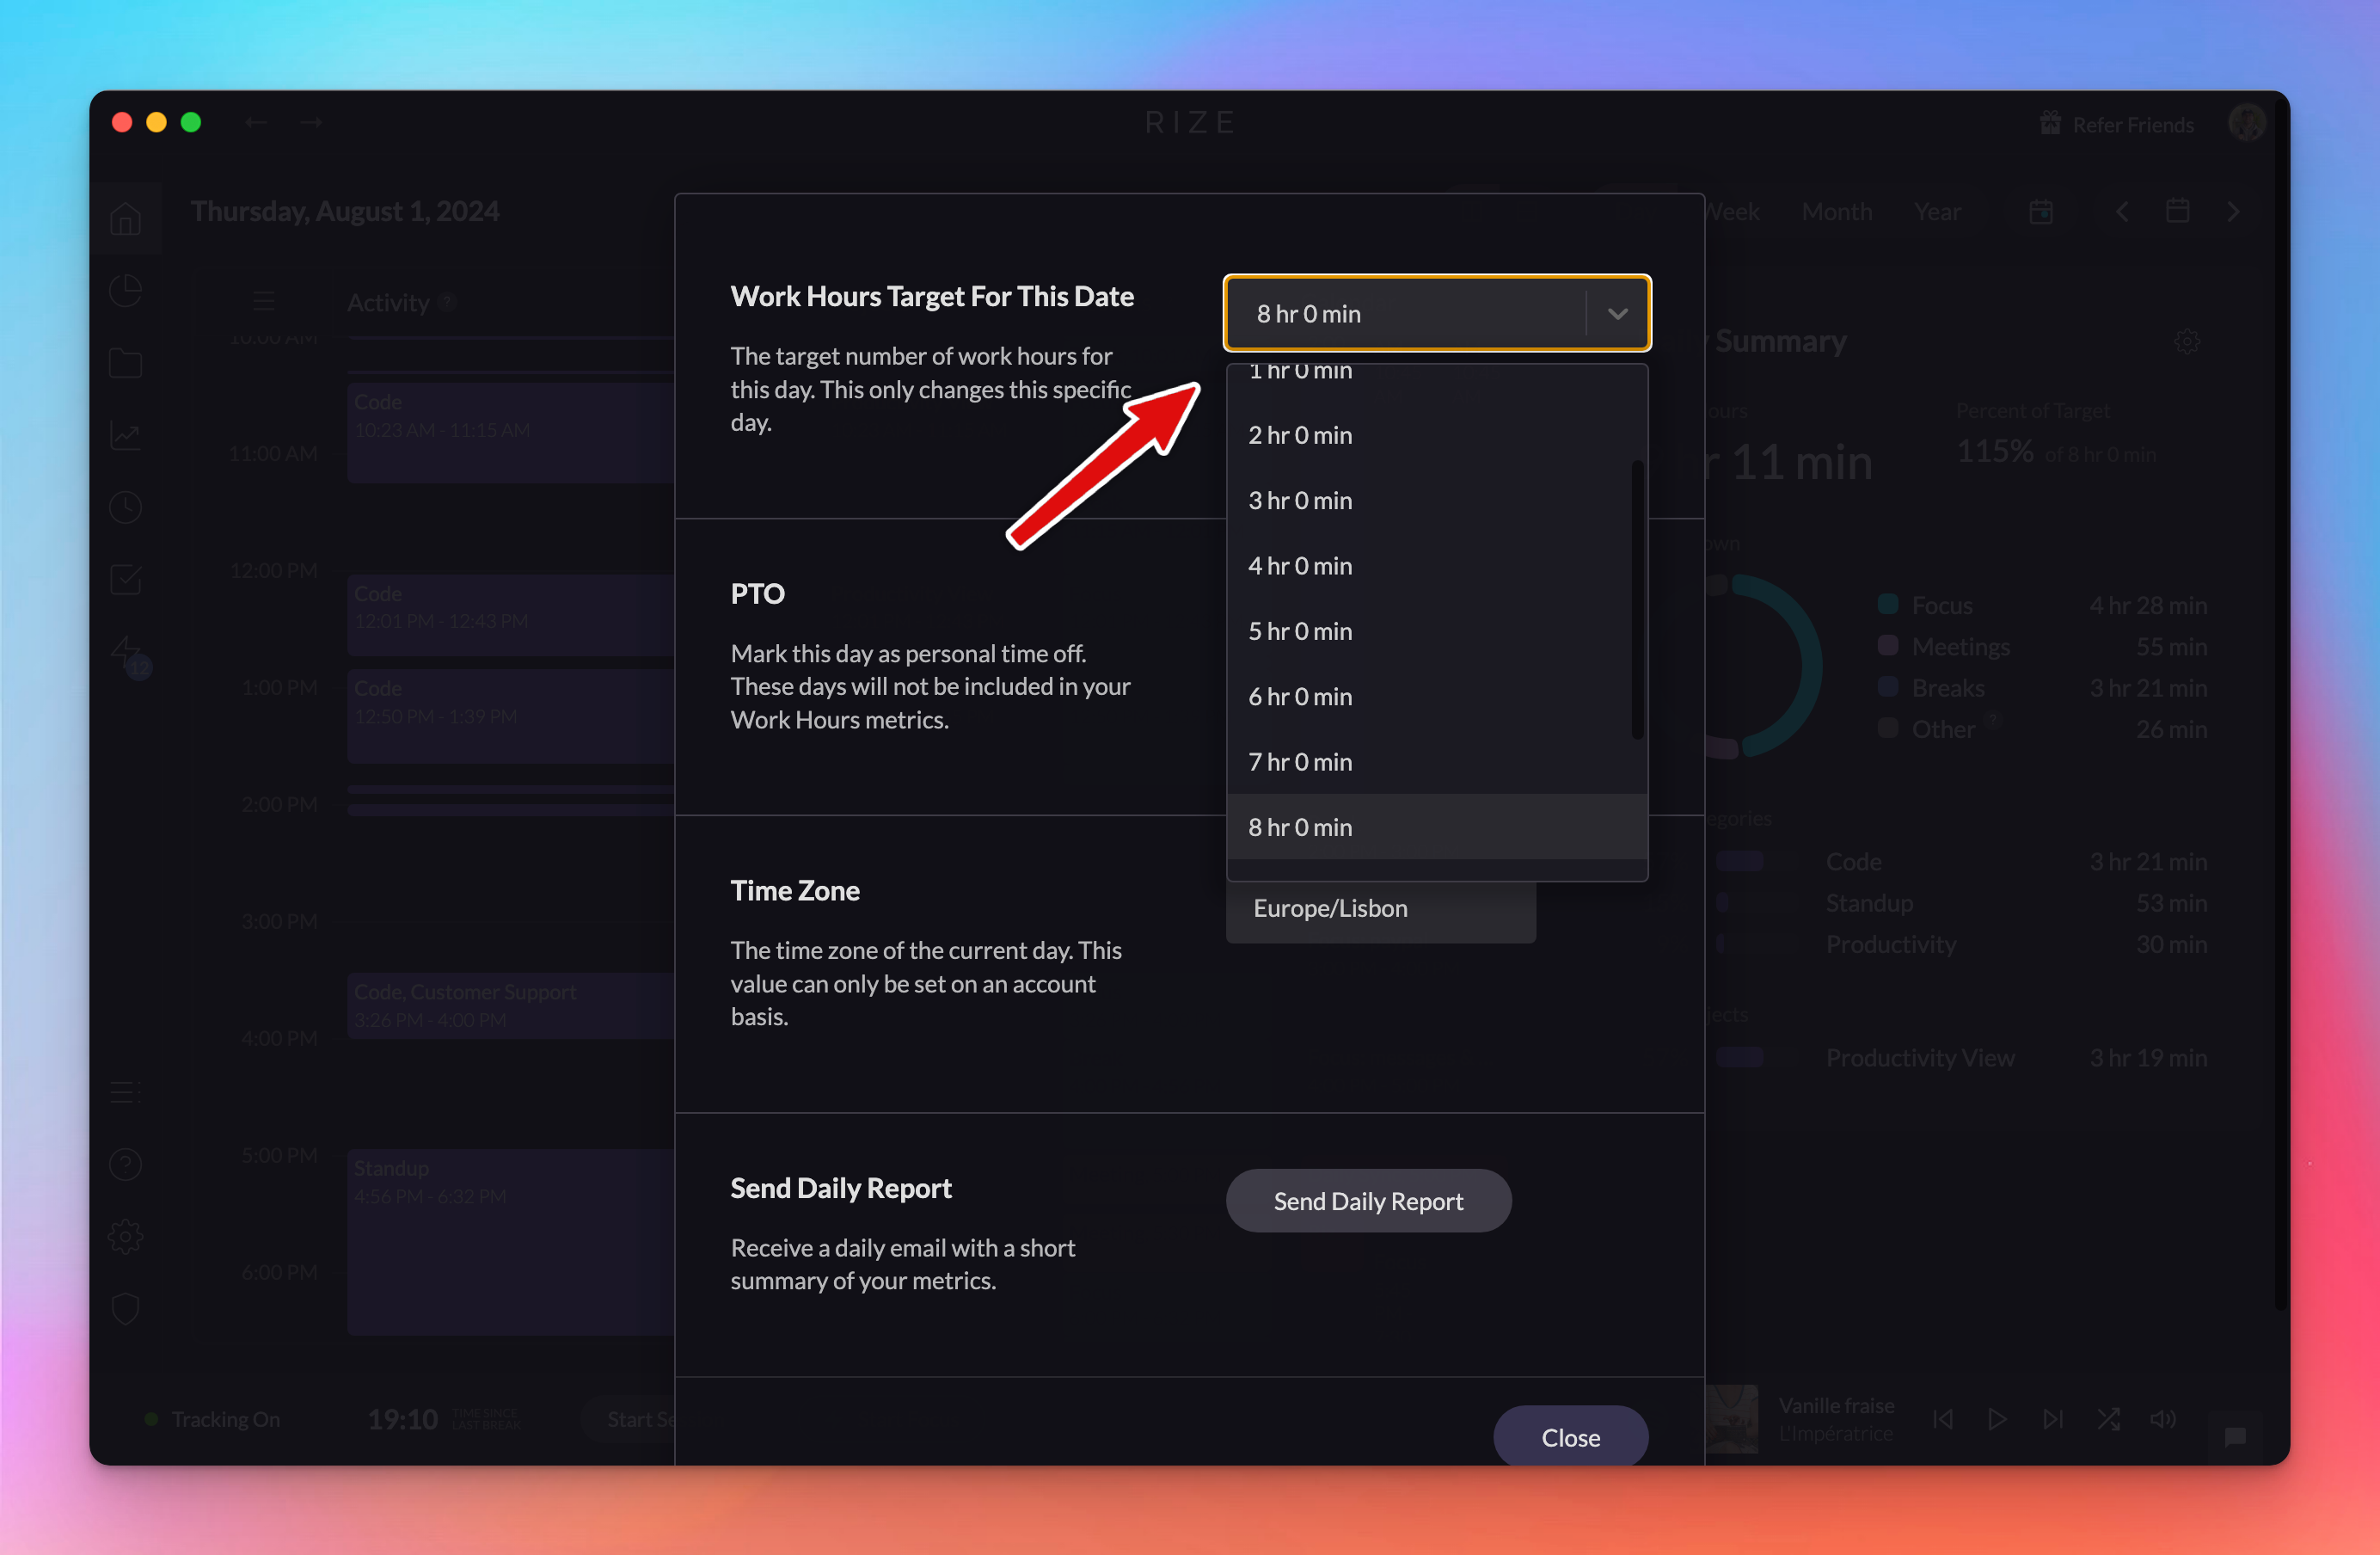
Task: Go back with the left arrow in title bar
Action: tap(256, 122)
